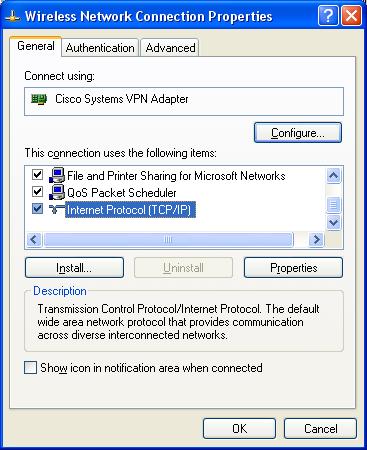Click the Cisco Systems VPN Adapter card icon
This screenshot has width=367, height=450.
click(x=39, y=99)
